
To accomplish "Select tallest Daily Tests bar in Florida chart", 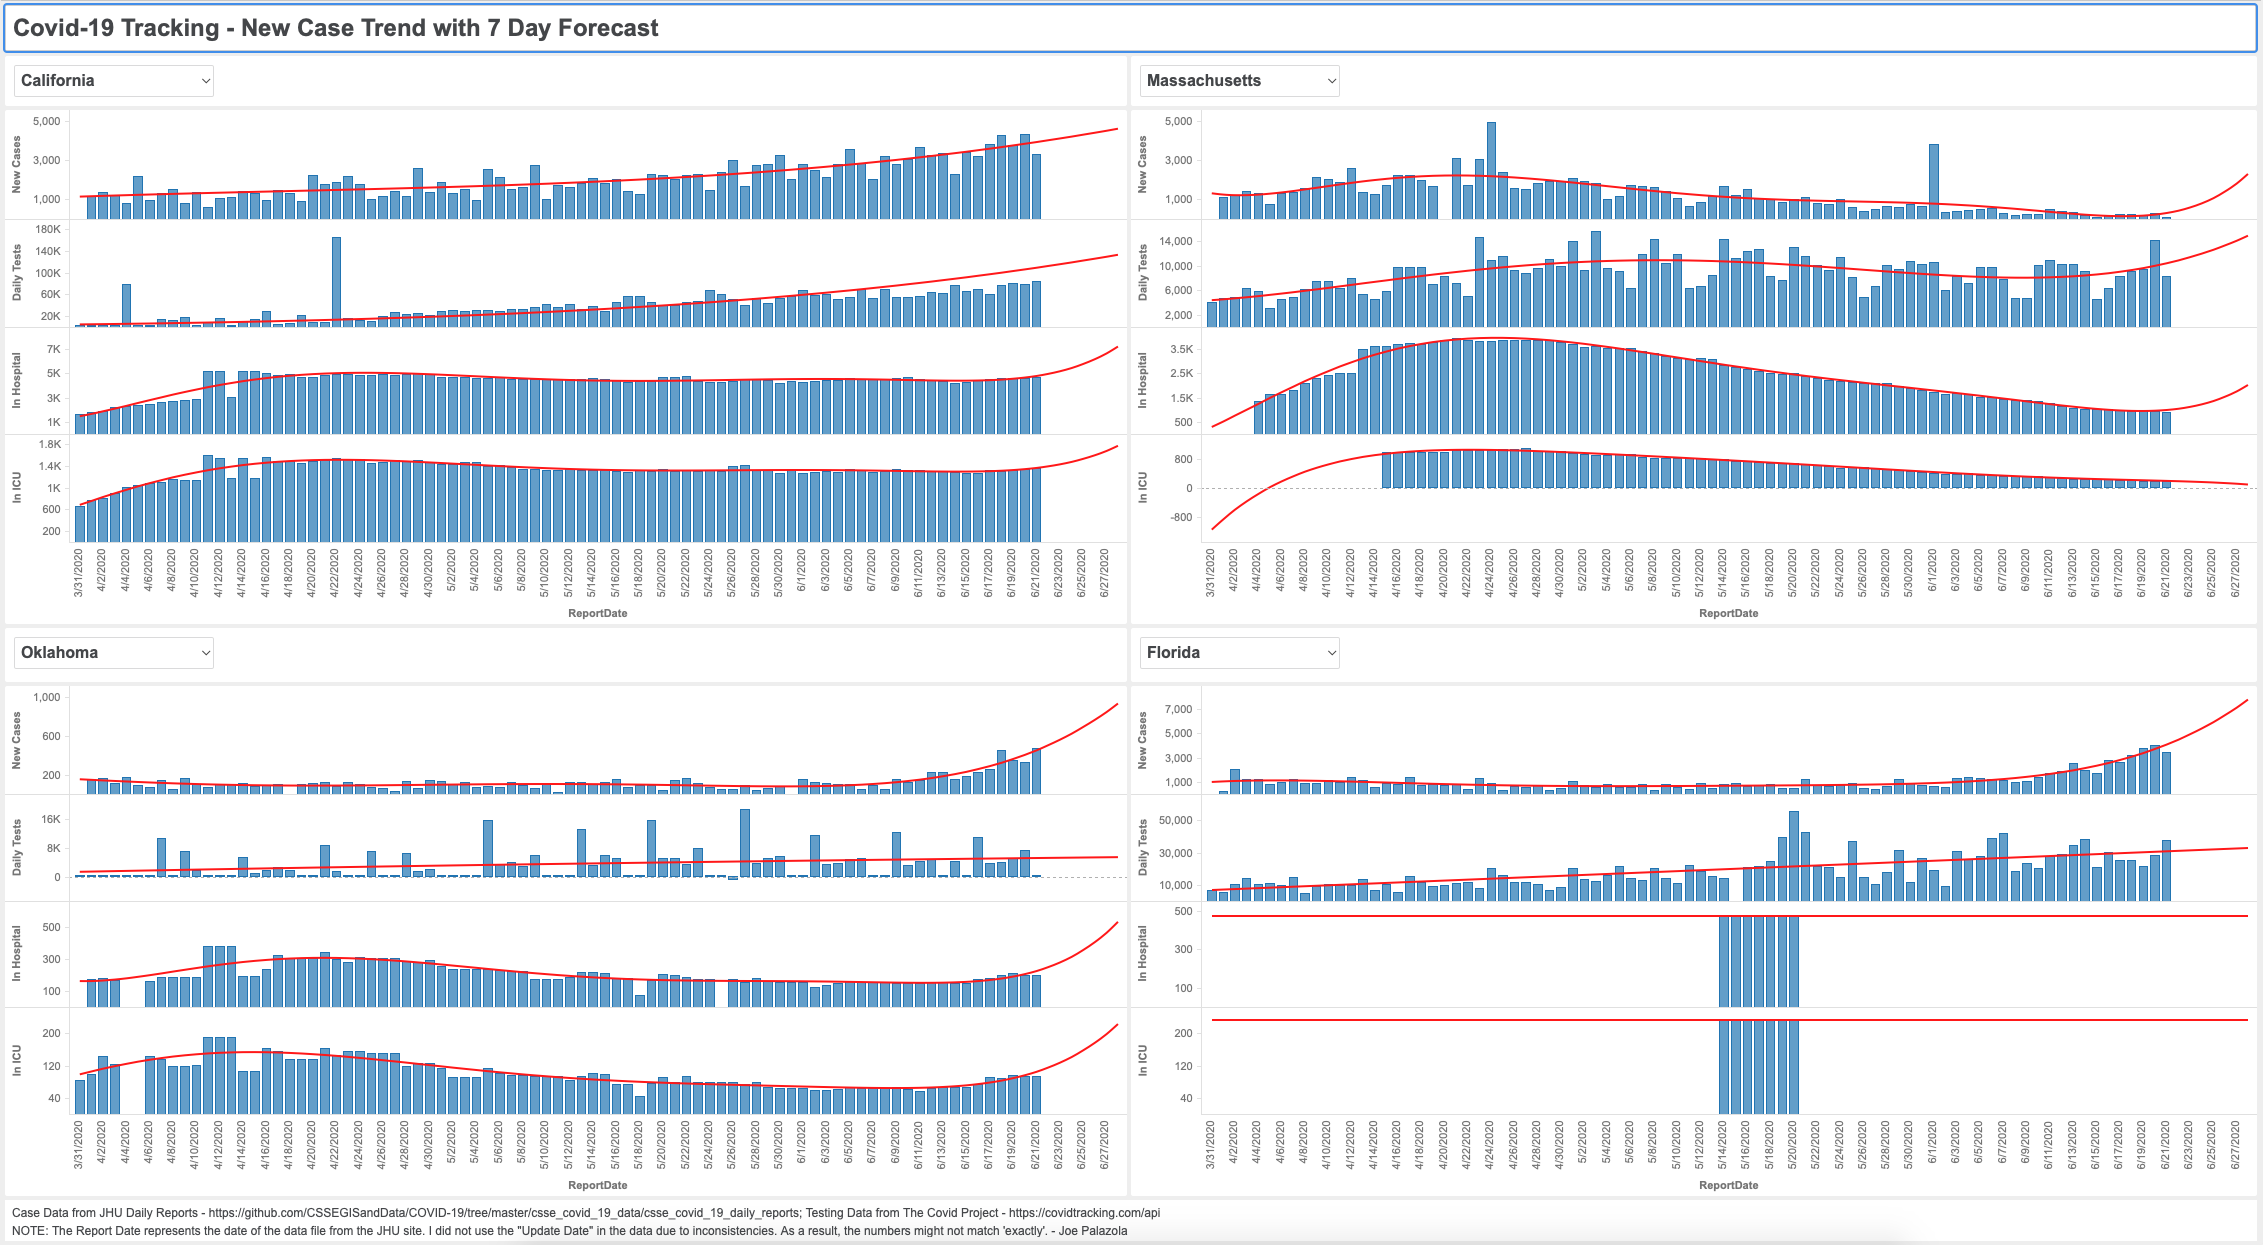I will (1793, 856).
